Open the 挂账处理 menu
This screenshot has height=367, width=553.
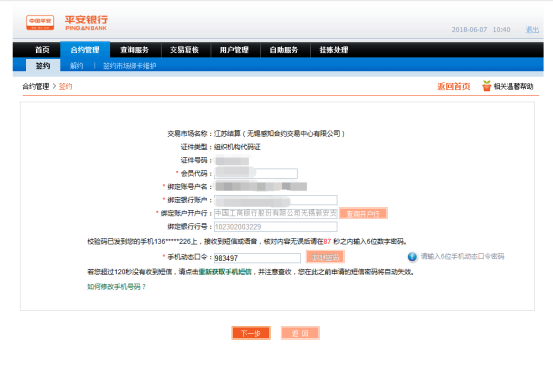coord(334,50)
